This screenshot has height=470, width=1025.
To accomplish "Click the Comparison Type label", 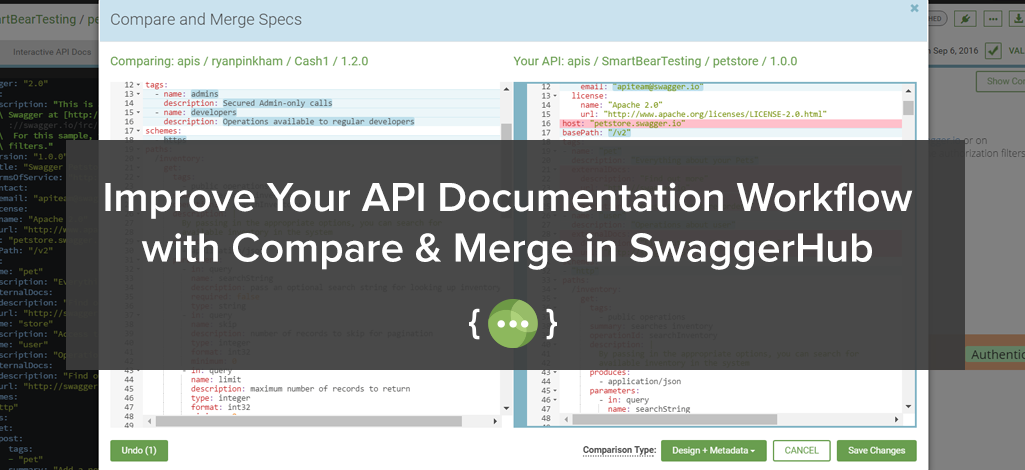I will coord(619,450).
